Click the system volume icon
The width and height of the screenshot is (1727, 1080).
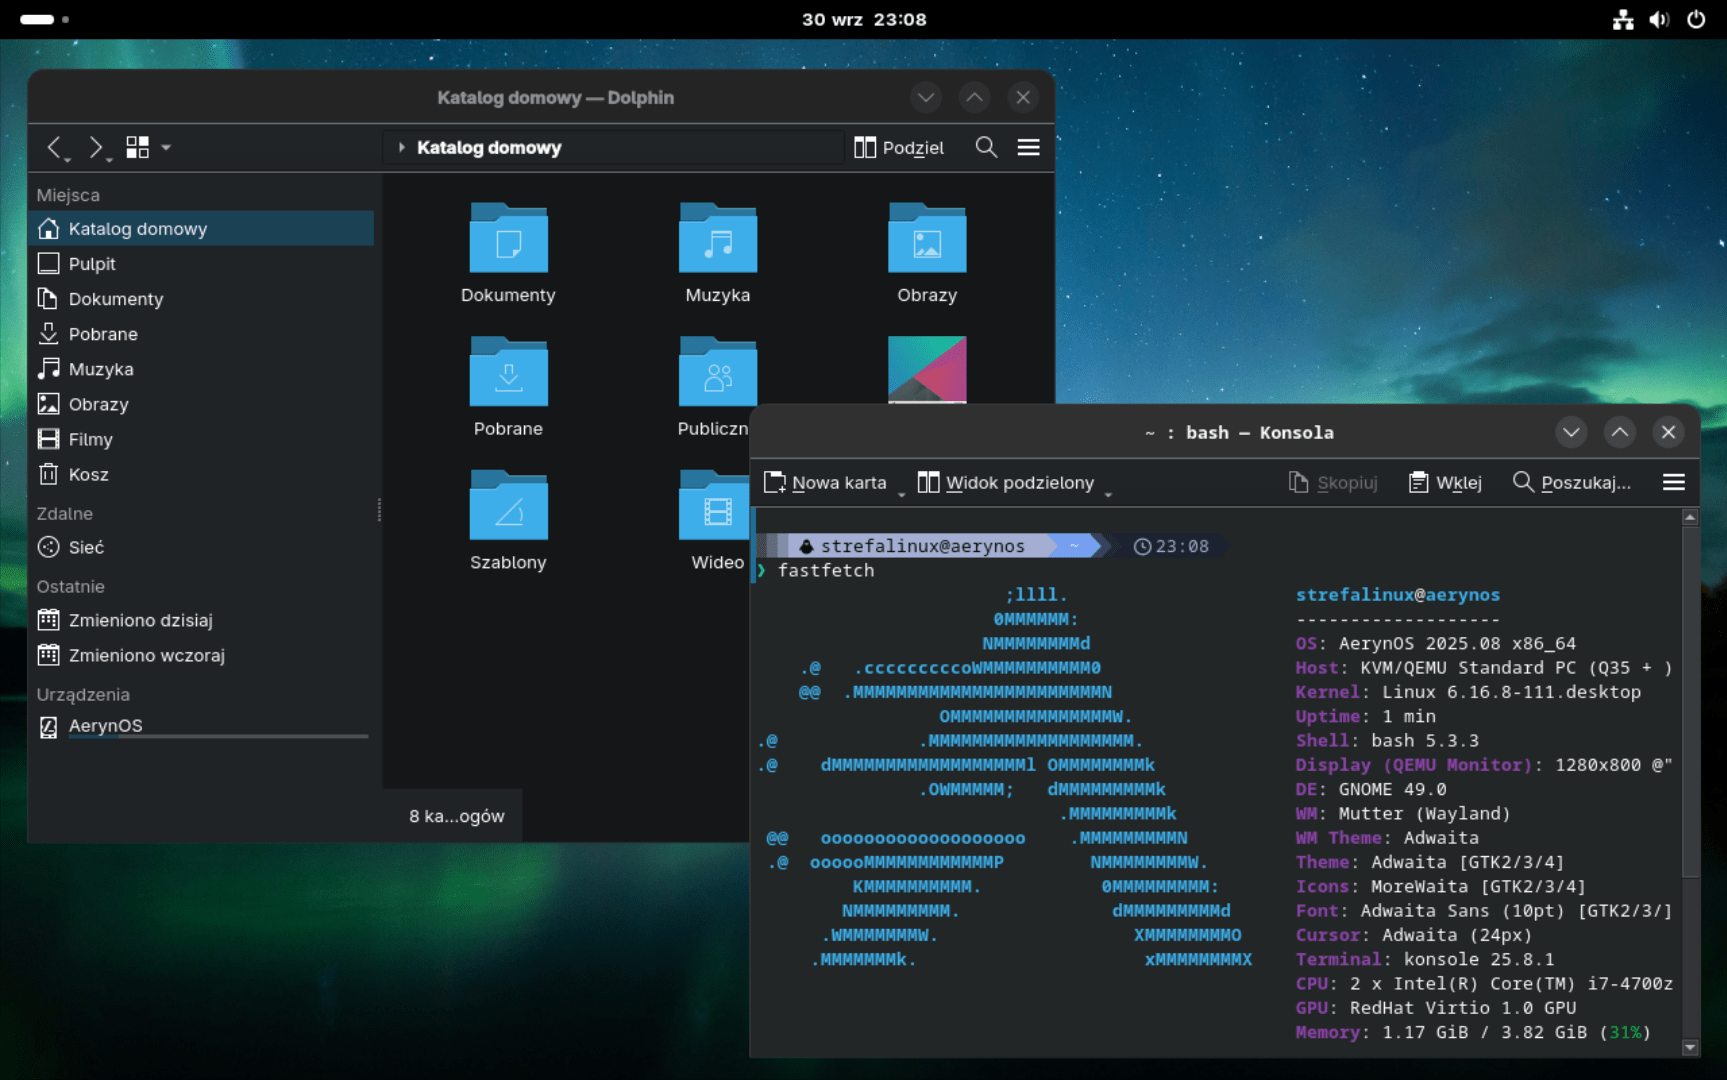click(1659, 20)
